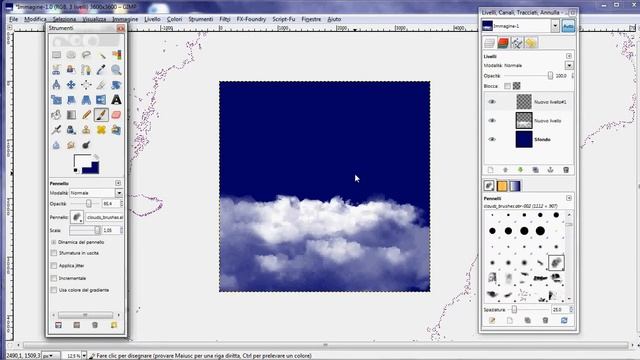This screenshot has height=360, width=640.
Task: Select the Heal tool
Action: click(x=101, y=130)
